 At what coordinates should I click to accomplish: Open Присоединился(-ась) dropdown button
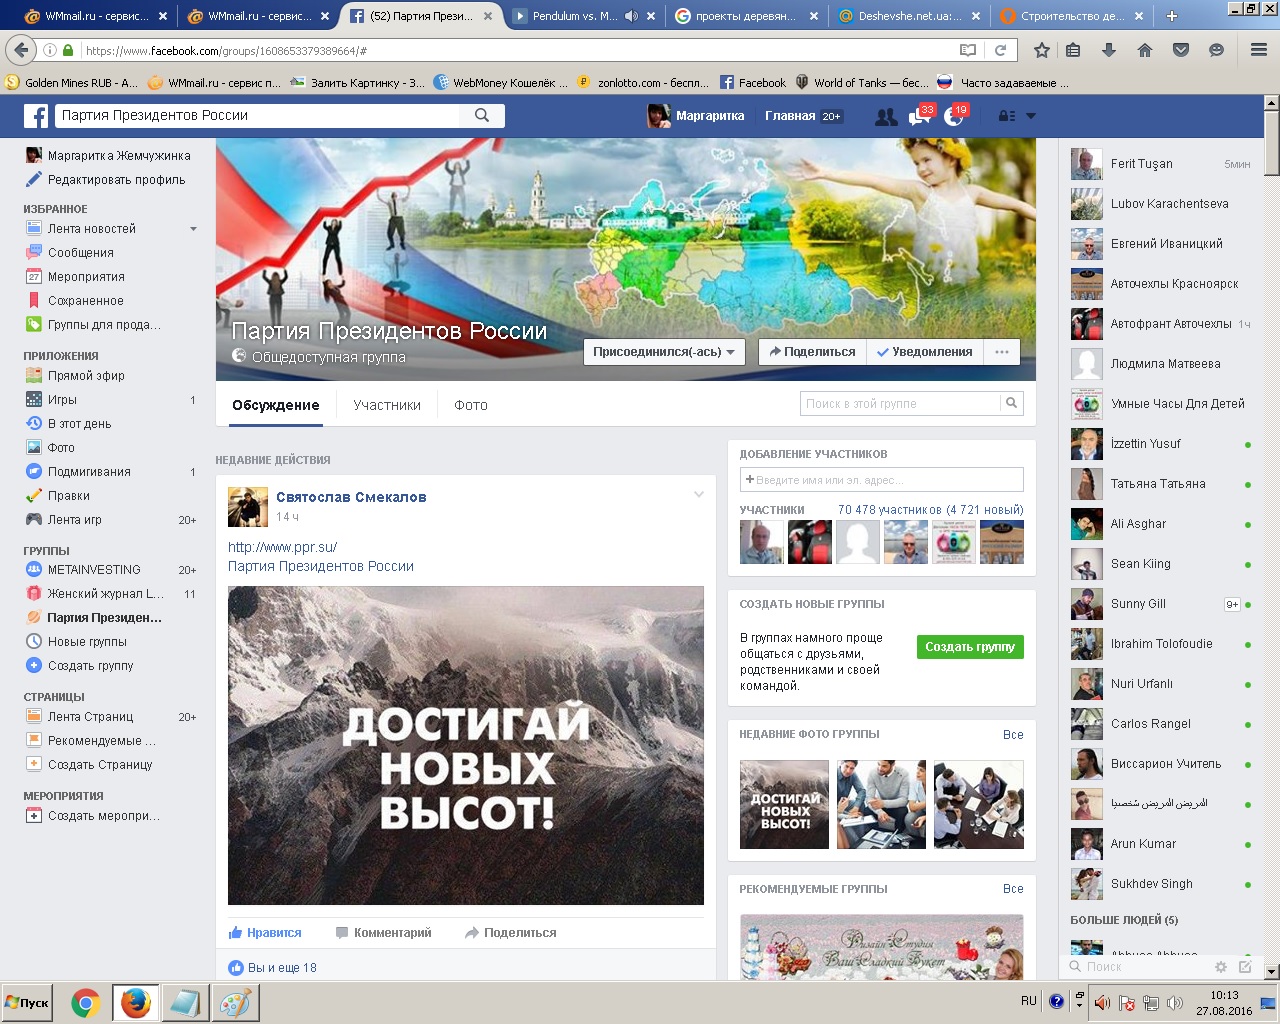[664, 352]
